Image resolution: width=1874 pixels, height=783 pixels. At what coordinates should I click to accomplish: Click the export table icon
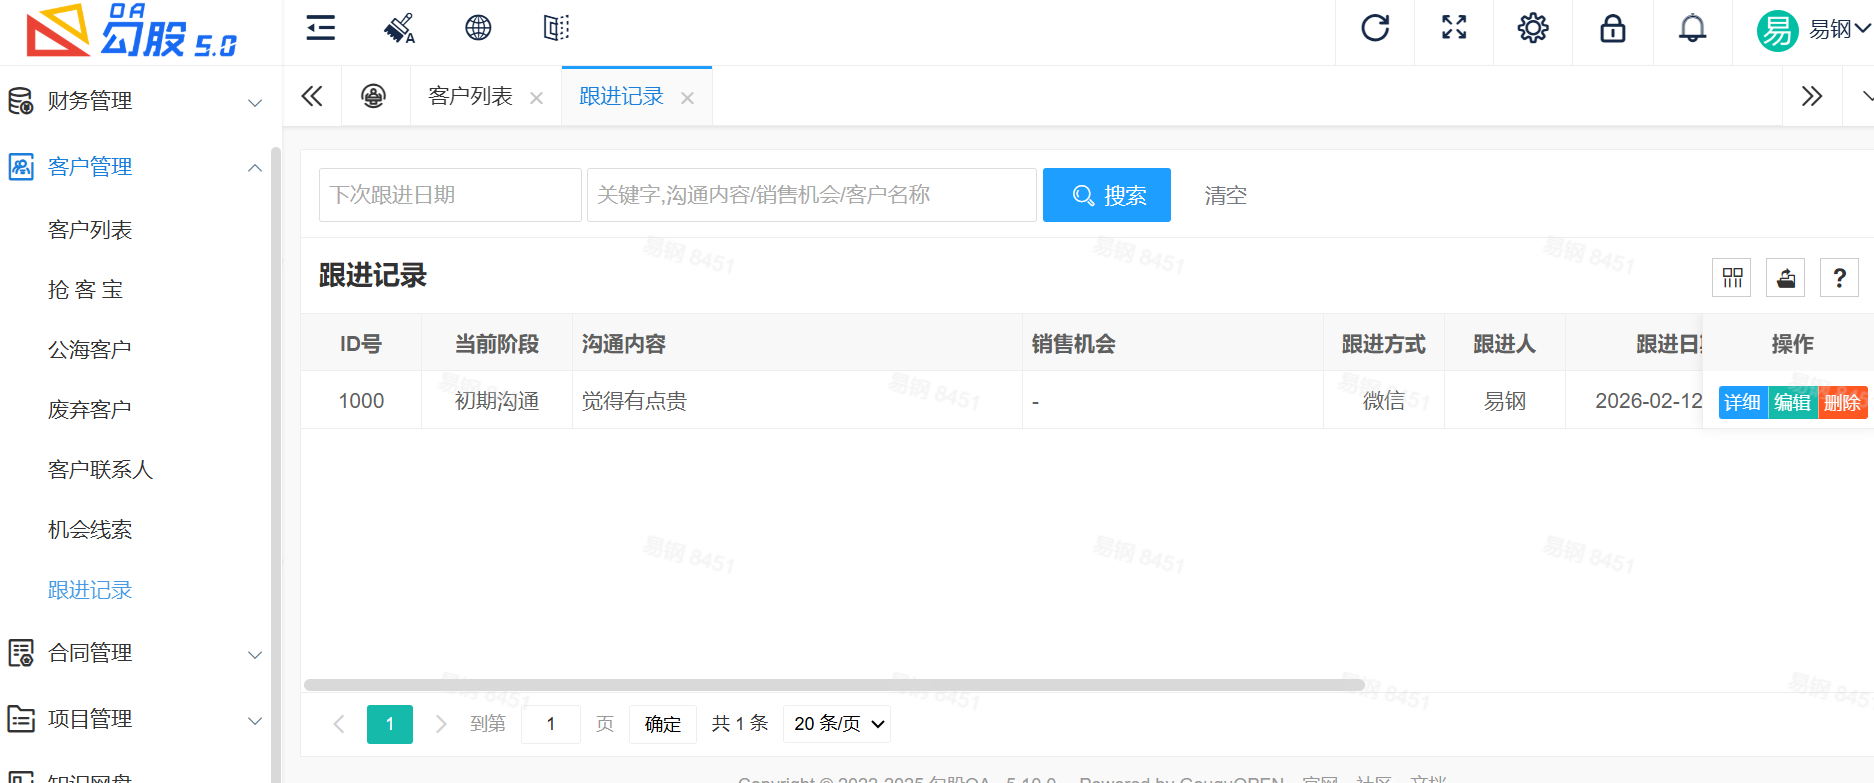[x=1786, y=278]
